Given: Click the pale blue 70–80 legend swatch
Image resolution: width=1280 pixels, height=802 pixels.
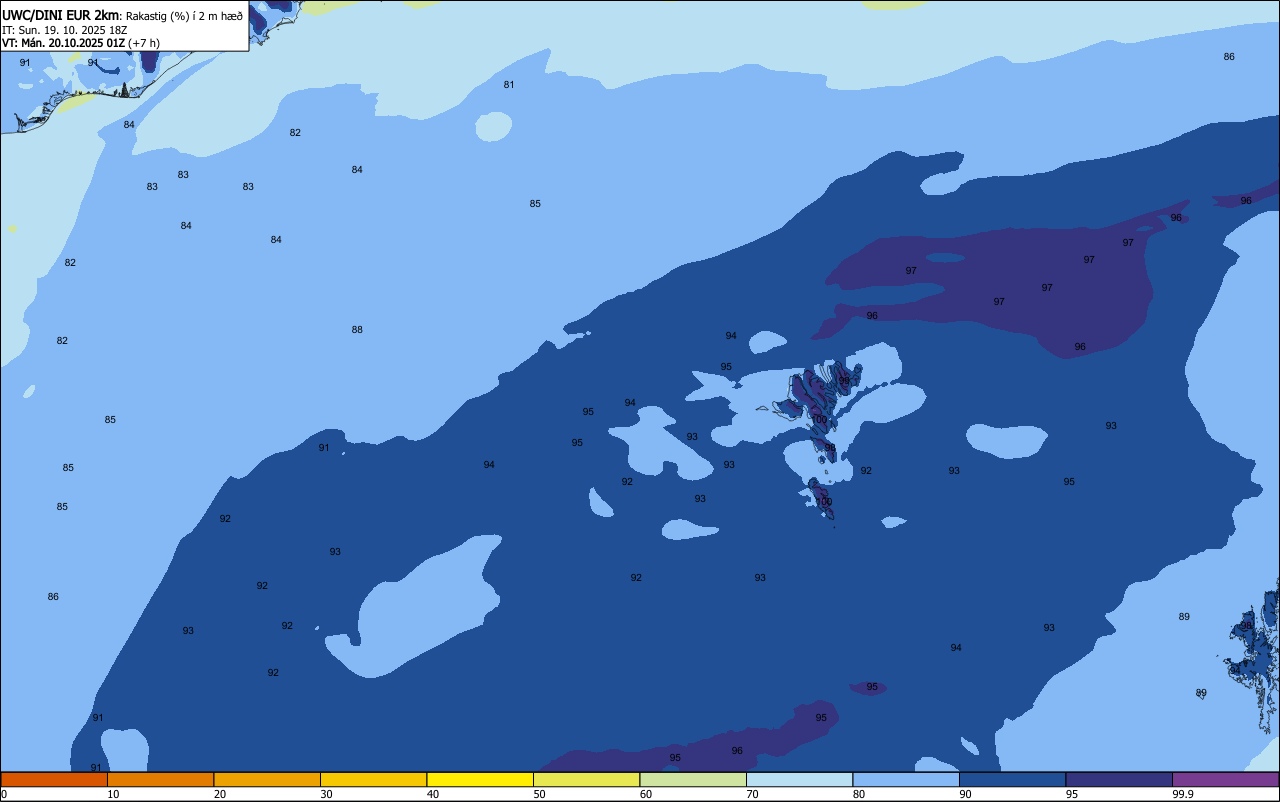Looking at the screenshot, I should pyautogui.click(x=799, y=779).
